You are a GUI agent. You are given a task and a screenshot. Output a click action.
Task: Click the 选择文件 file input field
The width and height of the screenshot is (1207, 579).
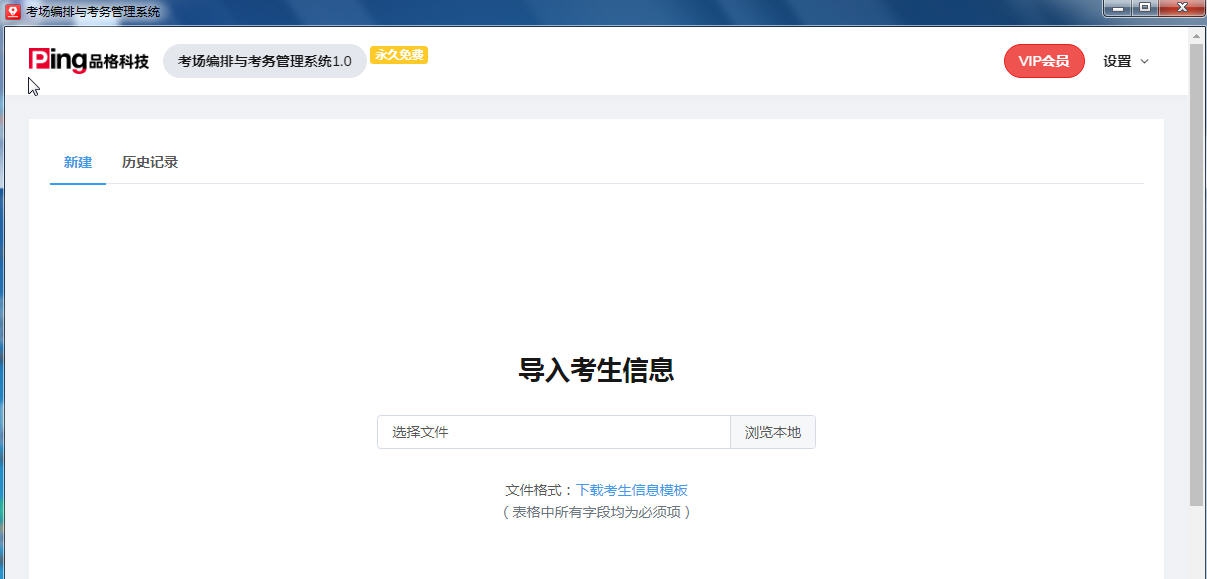pos(554,431)
